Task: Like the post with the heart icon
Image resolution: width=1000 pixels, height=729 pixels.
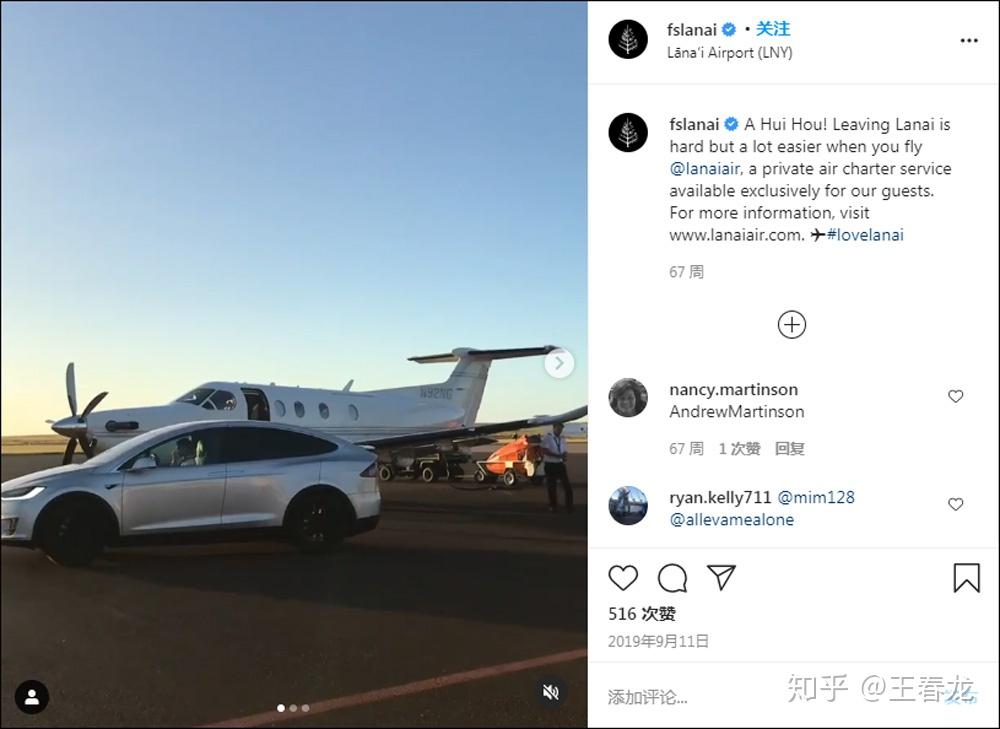Action: 622,578
